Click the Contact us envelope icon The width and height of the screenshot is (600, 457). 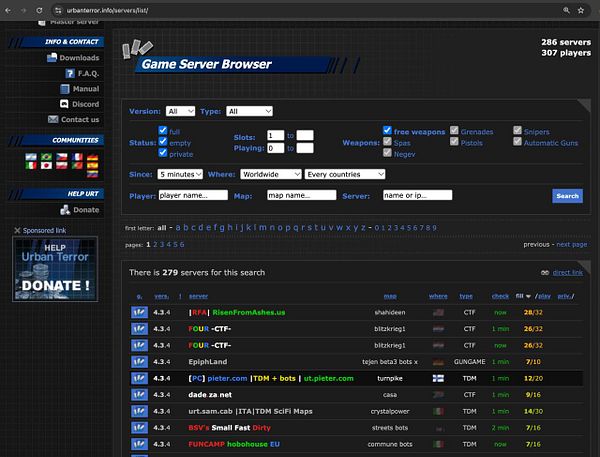point(53,119)
